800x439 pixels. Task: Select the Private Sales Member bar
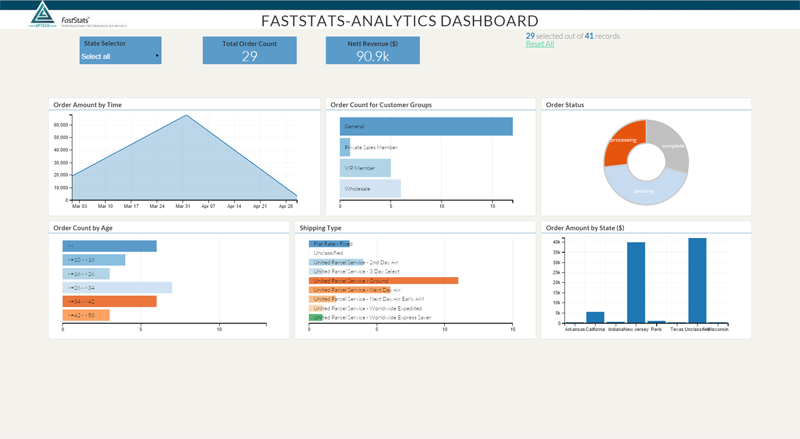pyautogui.click(x=345, y=147)
